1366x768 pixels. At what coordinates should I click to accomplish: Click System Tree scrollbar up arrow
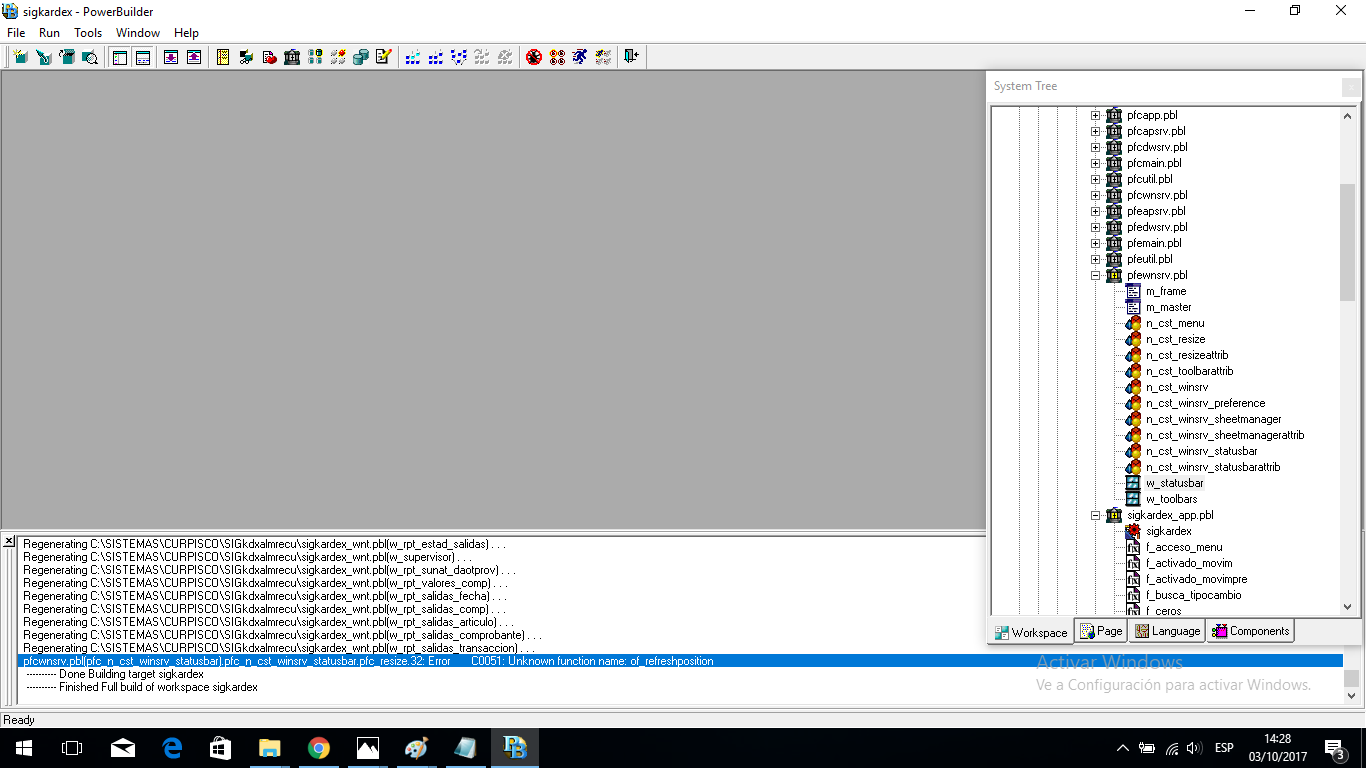pos(1347,116)
